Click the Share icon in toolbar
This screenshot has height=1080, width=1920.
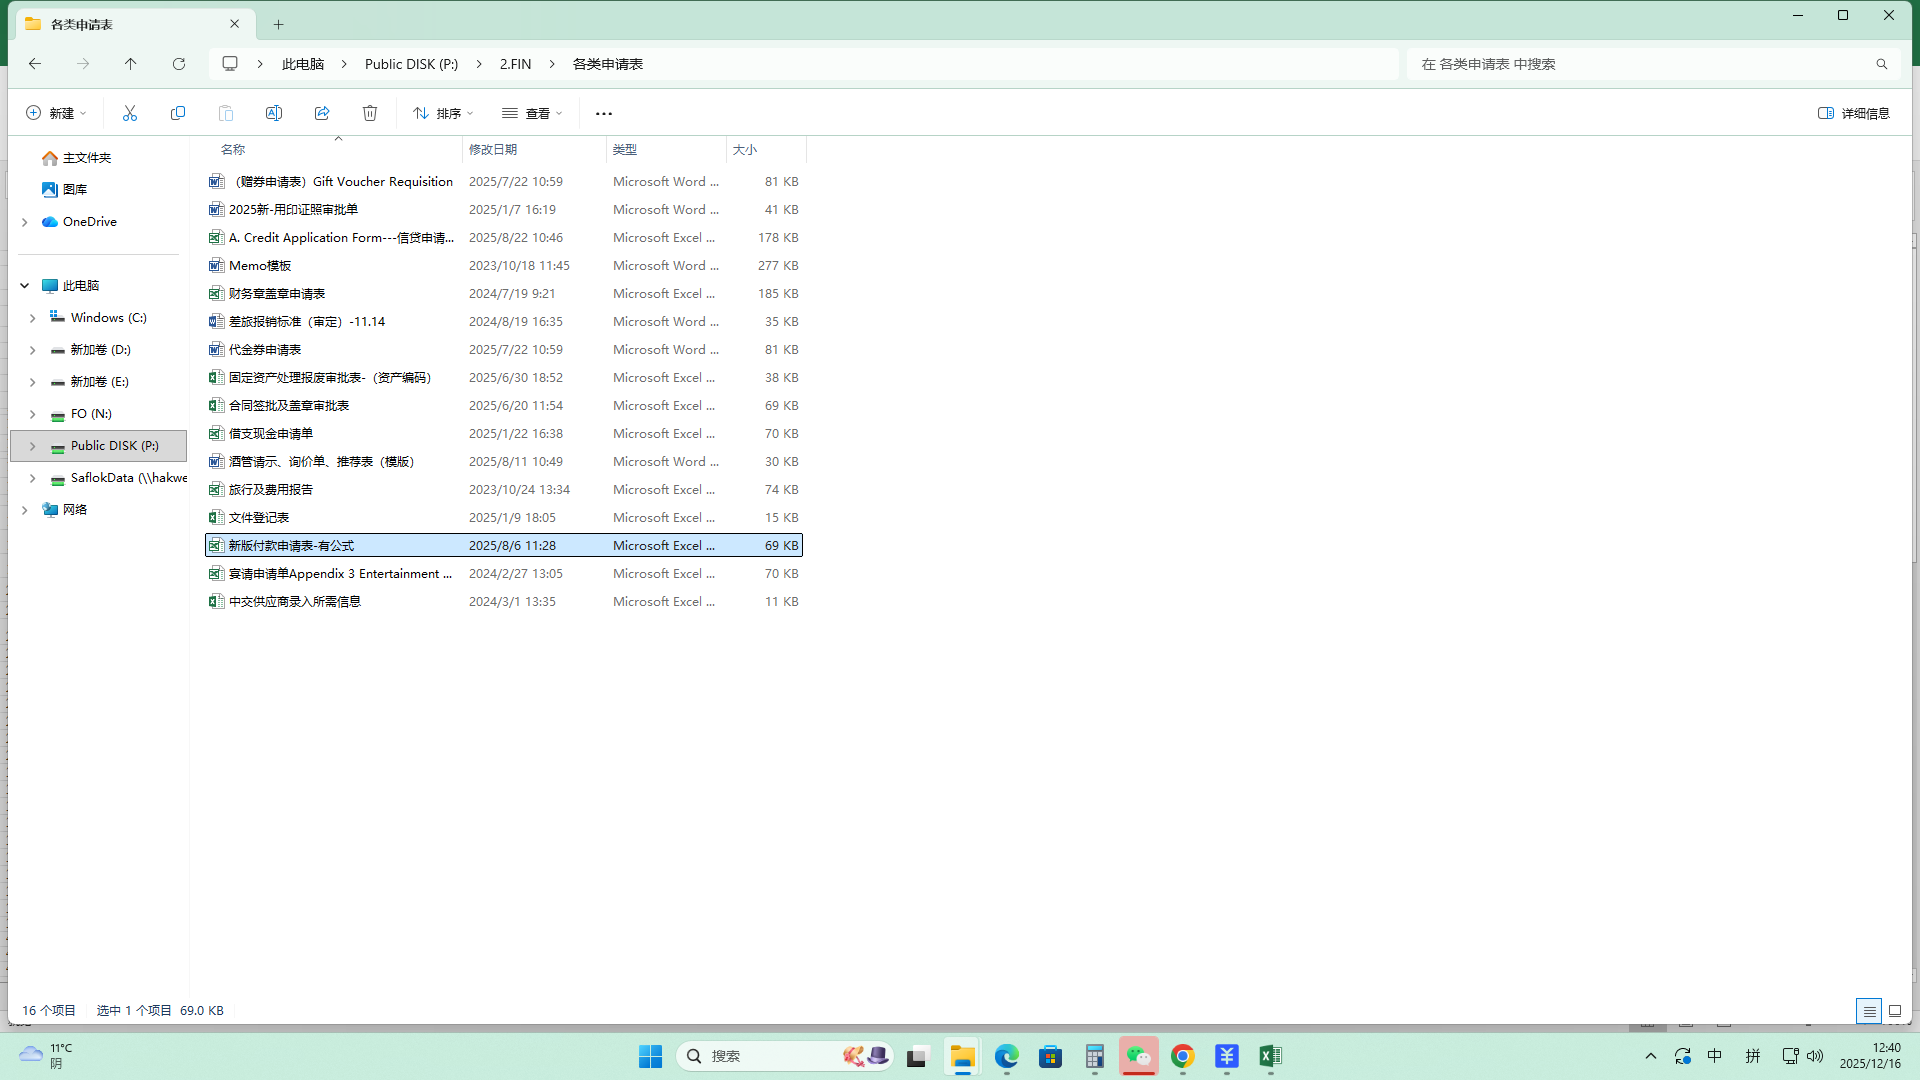(x=322, y=113)
